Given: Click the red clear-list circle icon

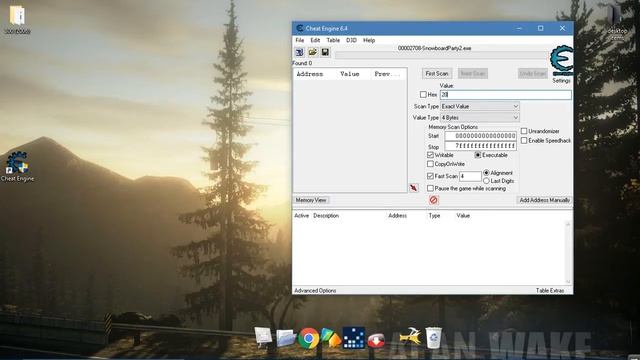Looking at the screenshot, I should pos(433,200).
